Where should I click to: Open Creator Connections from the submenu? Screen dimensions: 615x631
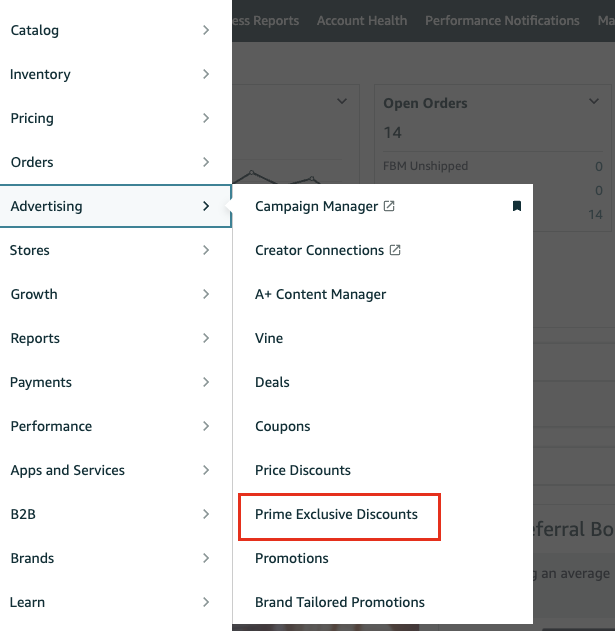[319, 250]
